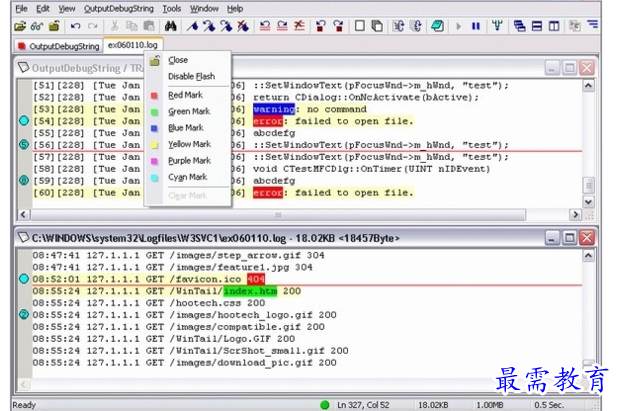Select Cyan Mark in the context menu

(x=187, y=177)
